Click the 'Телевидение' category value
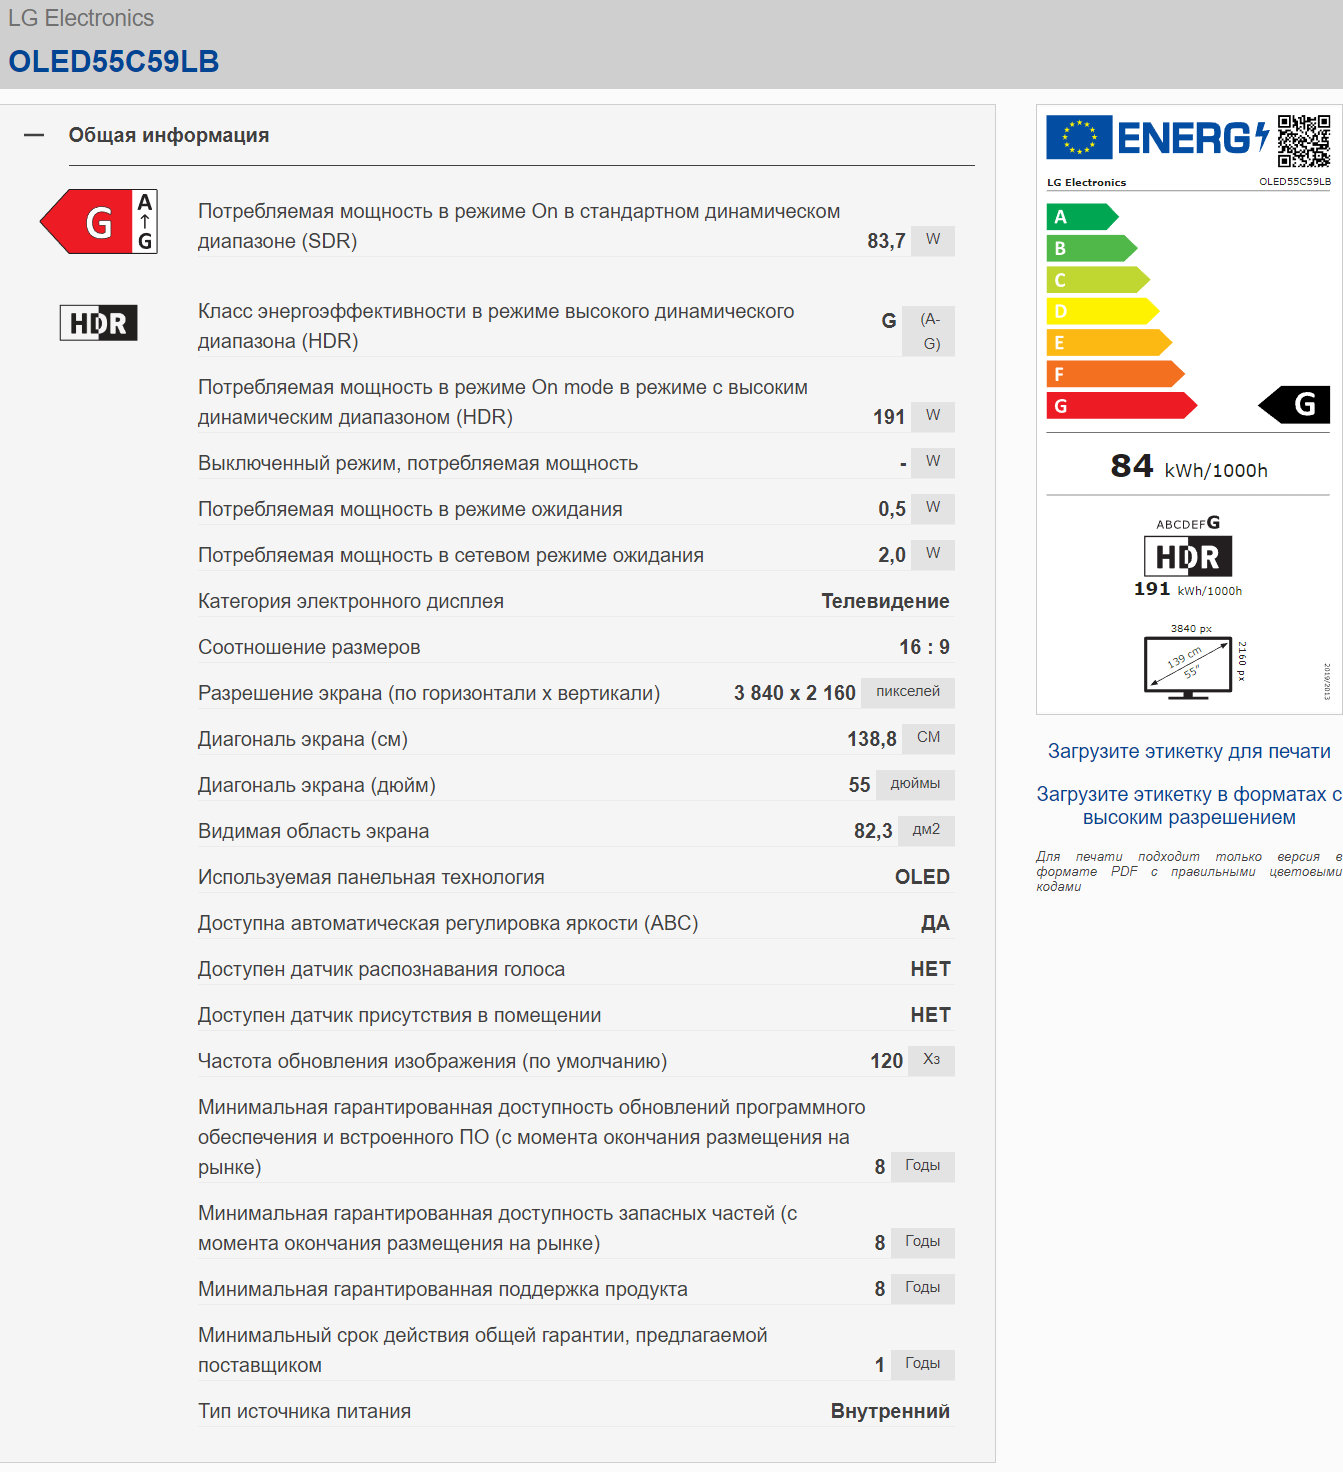Viewport: 1343px width, 1472px height. tap(885, 601)
